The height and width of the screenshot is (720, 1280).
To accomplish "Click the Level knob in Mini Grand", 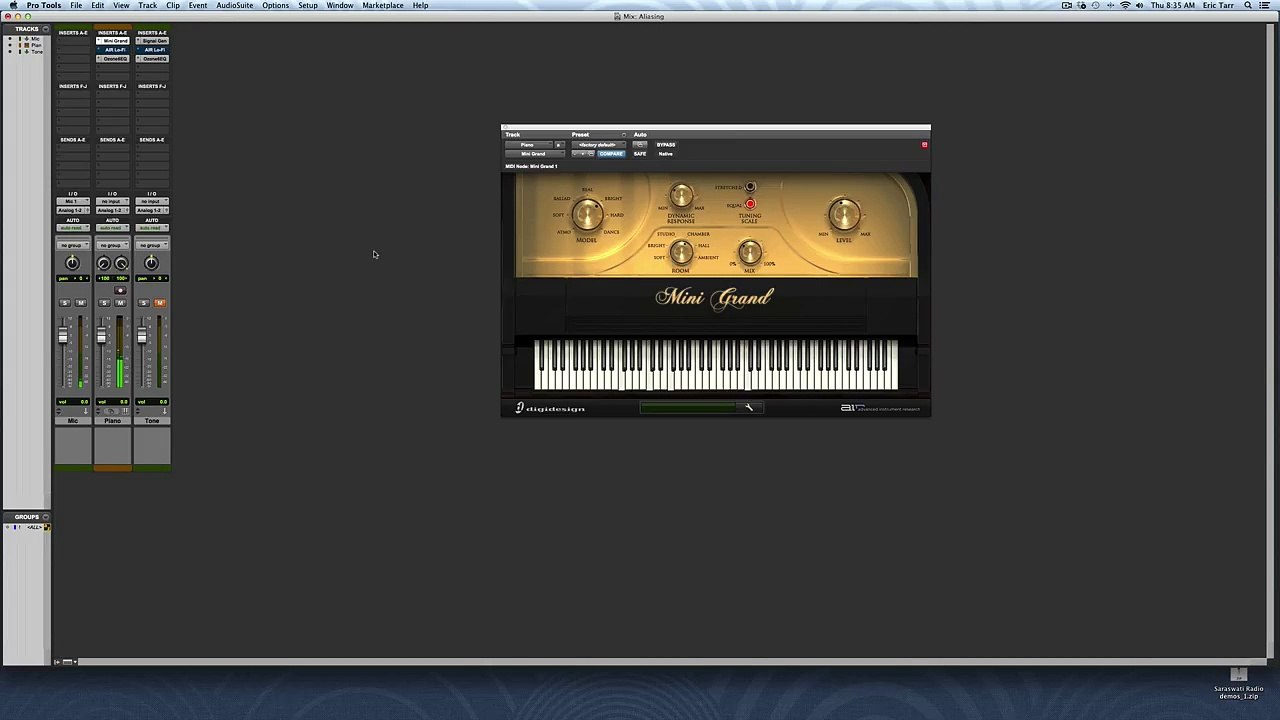I will pos(844,214).
